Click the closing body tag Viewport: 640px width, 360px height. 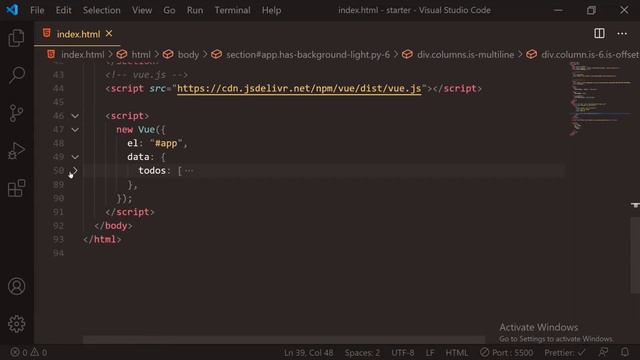(113, 226)
